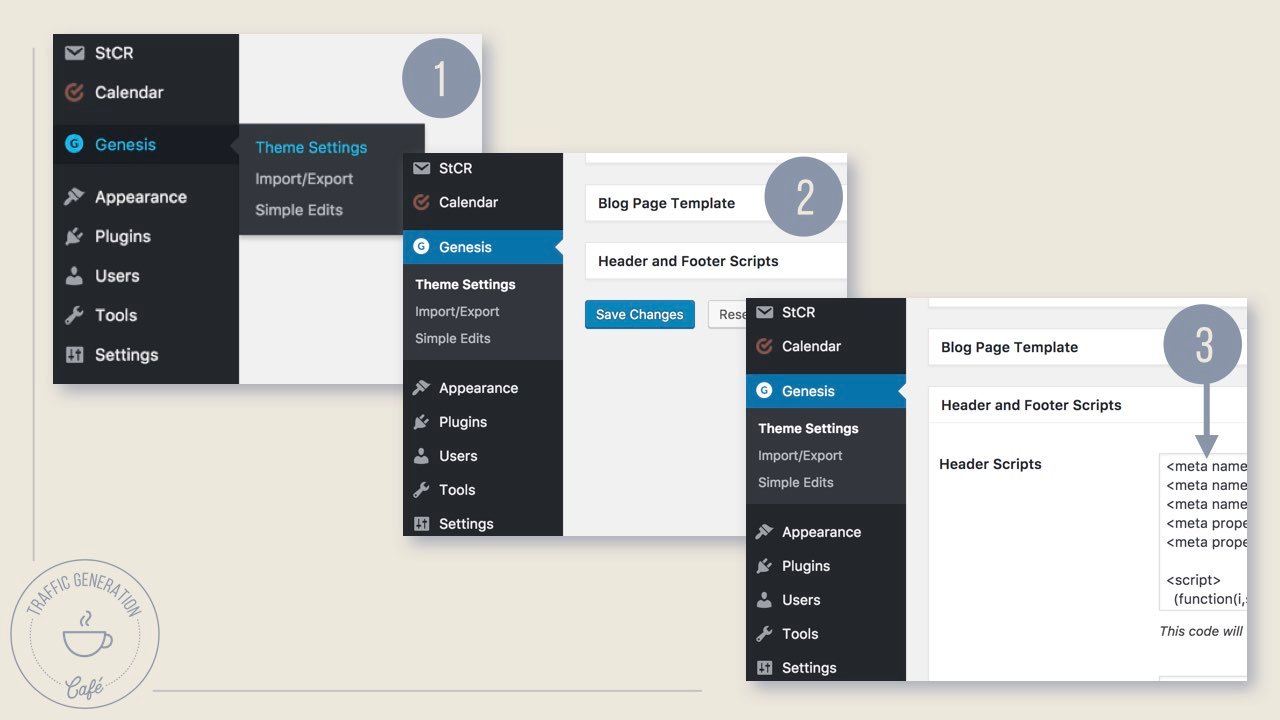Collapse Header and Footer Scripts heading in panel 3
Screen dimensions: 1280x720
pyautogui.click(x=1031, y=405)
